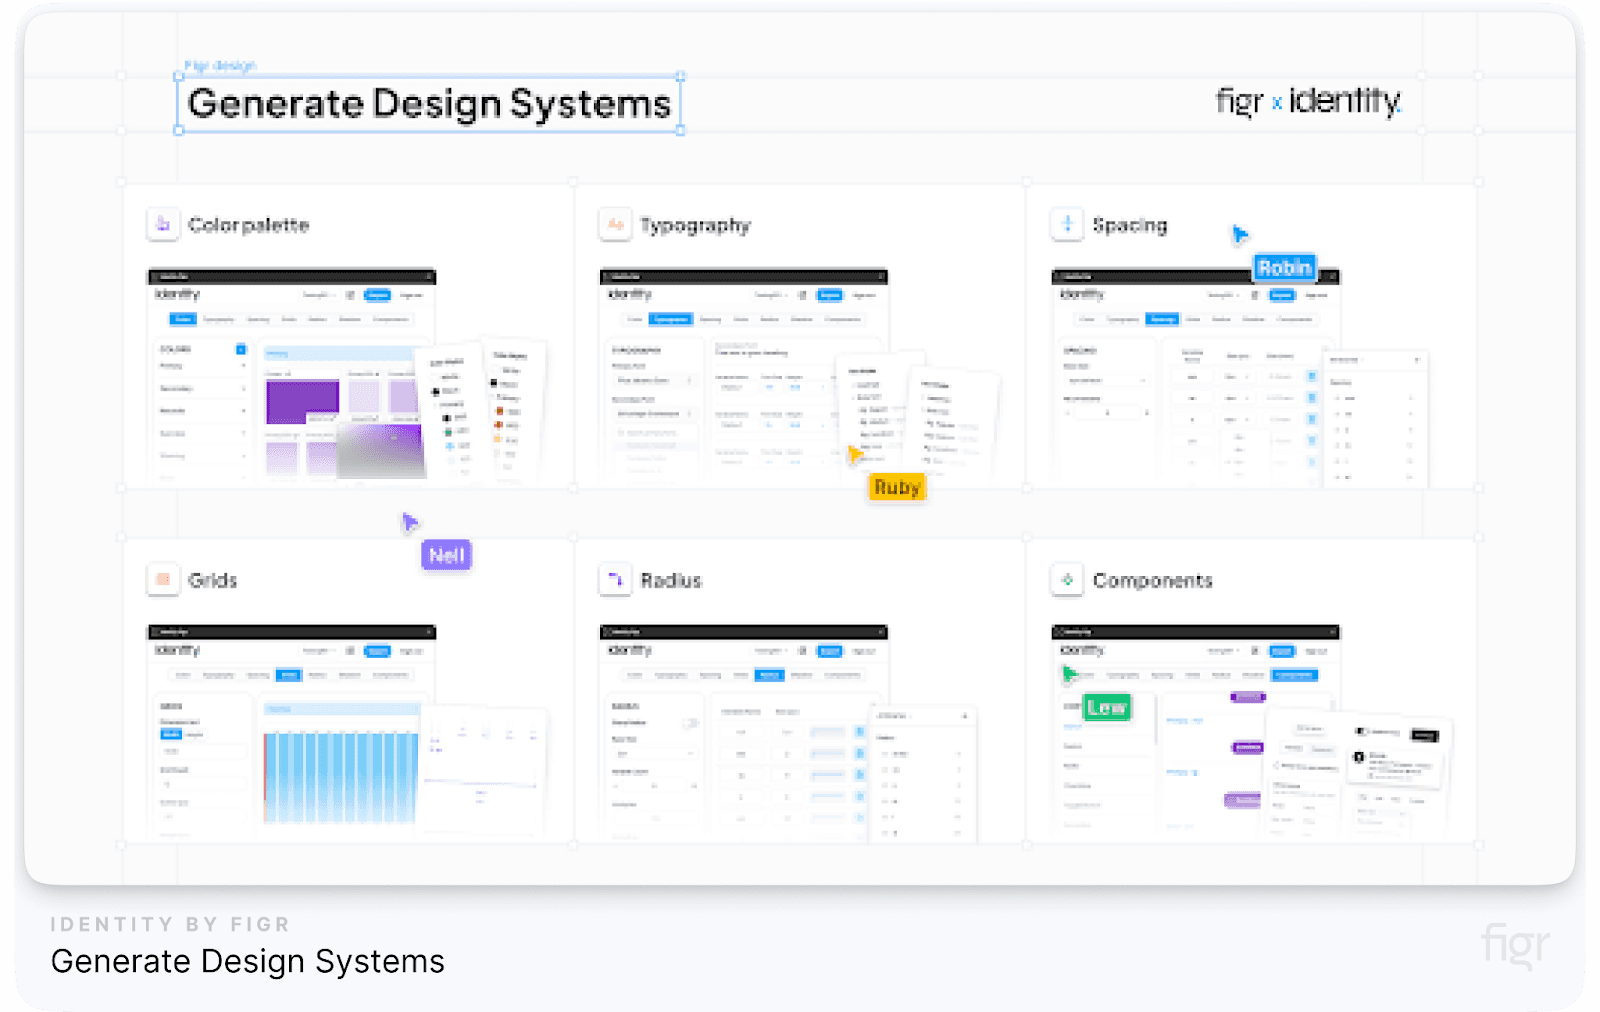Pick the large purple color swatch
The image size is (1600, 1012).
pos(300,400)
